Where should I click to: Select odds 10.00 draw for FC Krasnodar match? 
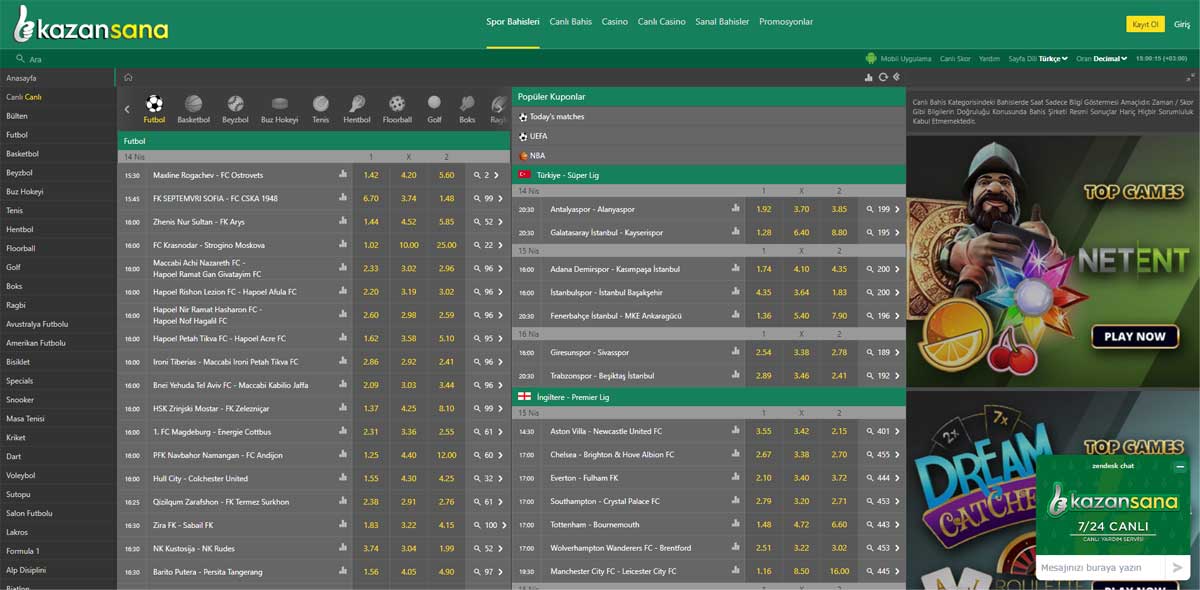click(x=409, y=245)
